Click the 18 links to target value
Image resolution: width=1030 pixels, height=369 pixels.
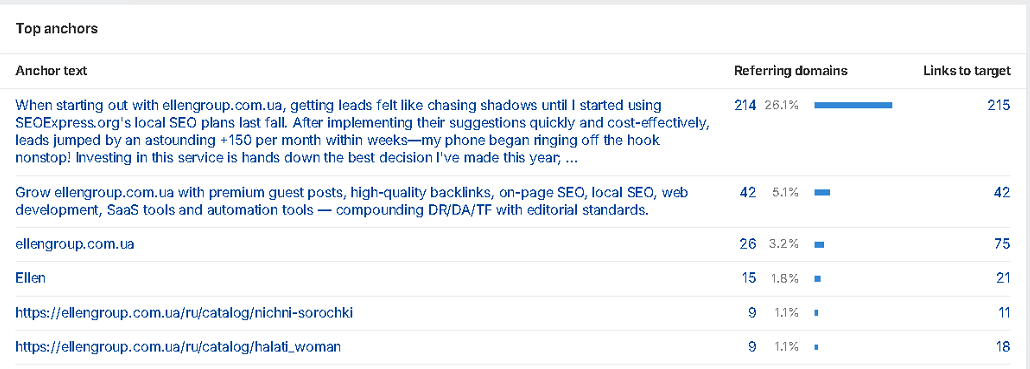coord(1003,347)
